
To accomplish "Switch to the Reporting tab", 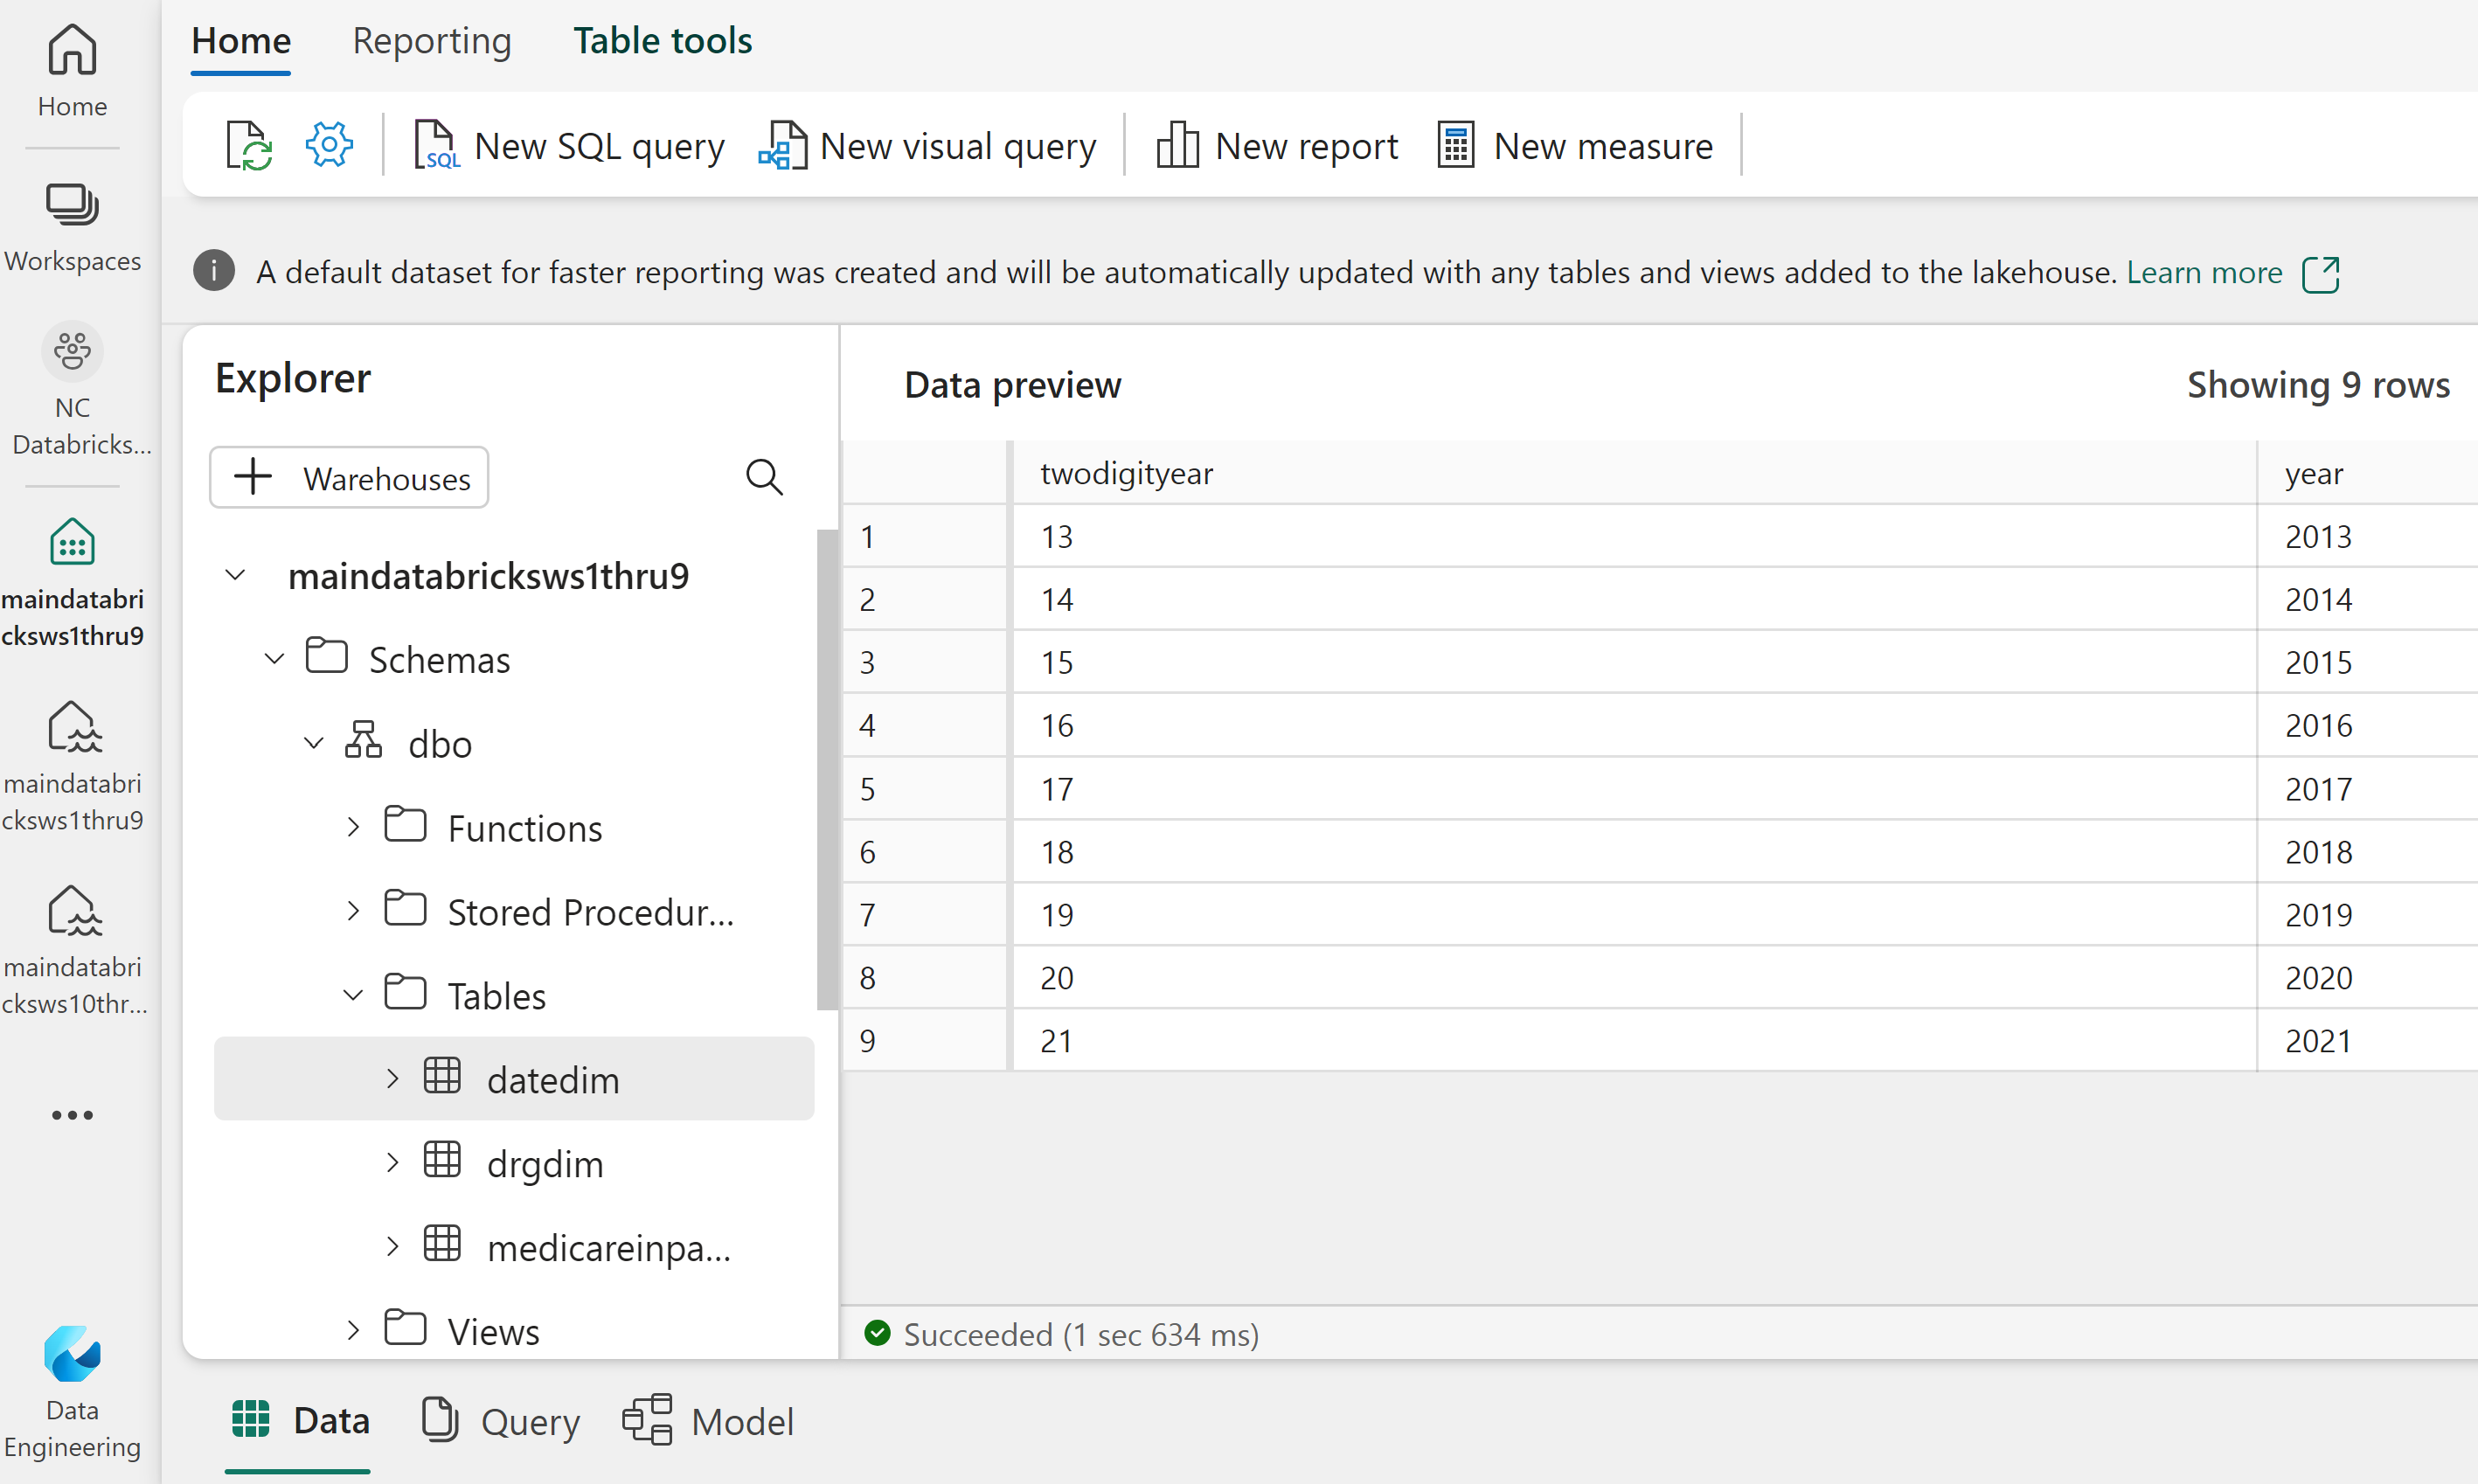I will pyautogui.click(x=431, y=41).
